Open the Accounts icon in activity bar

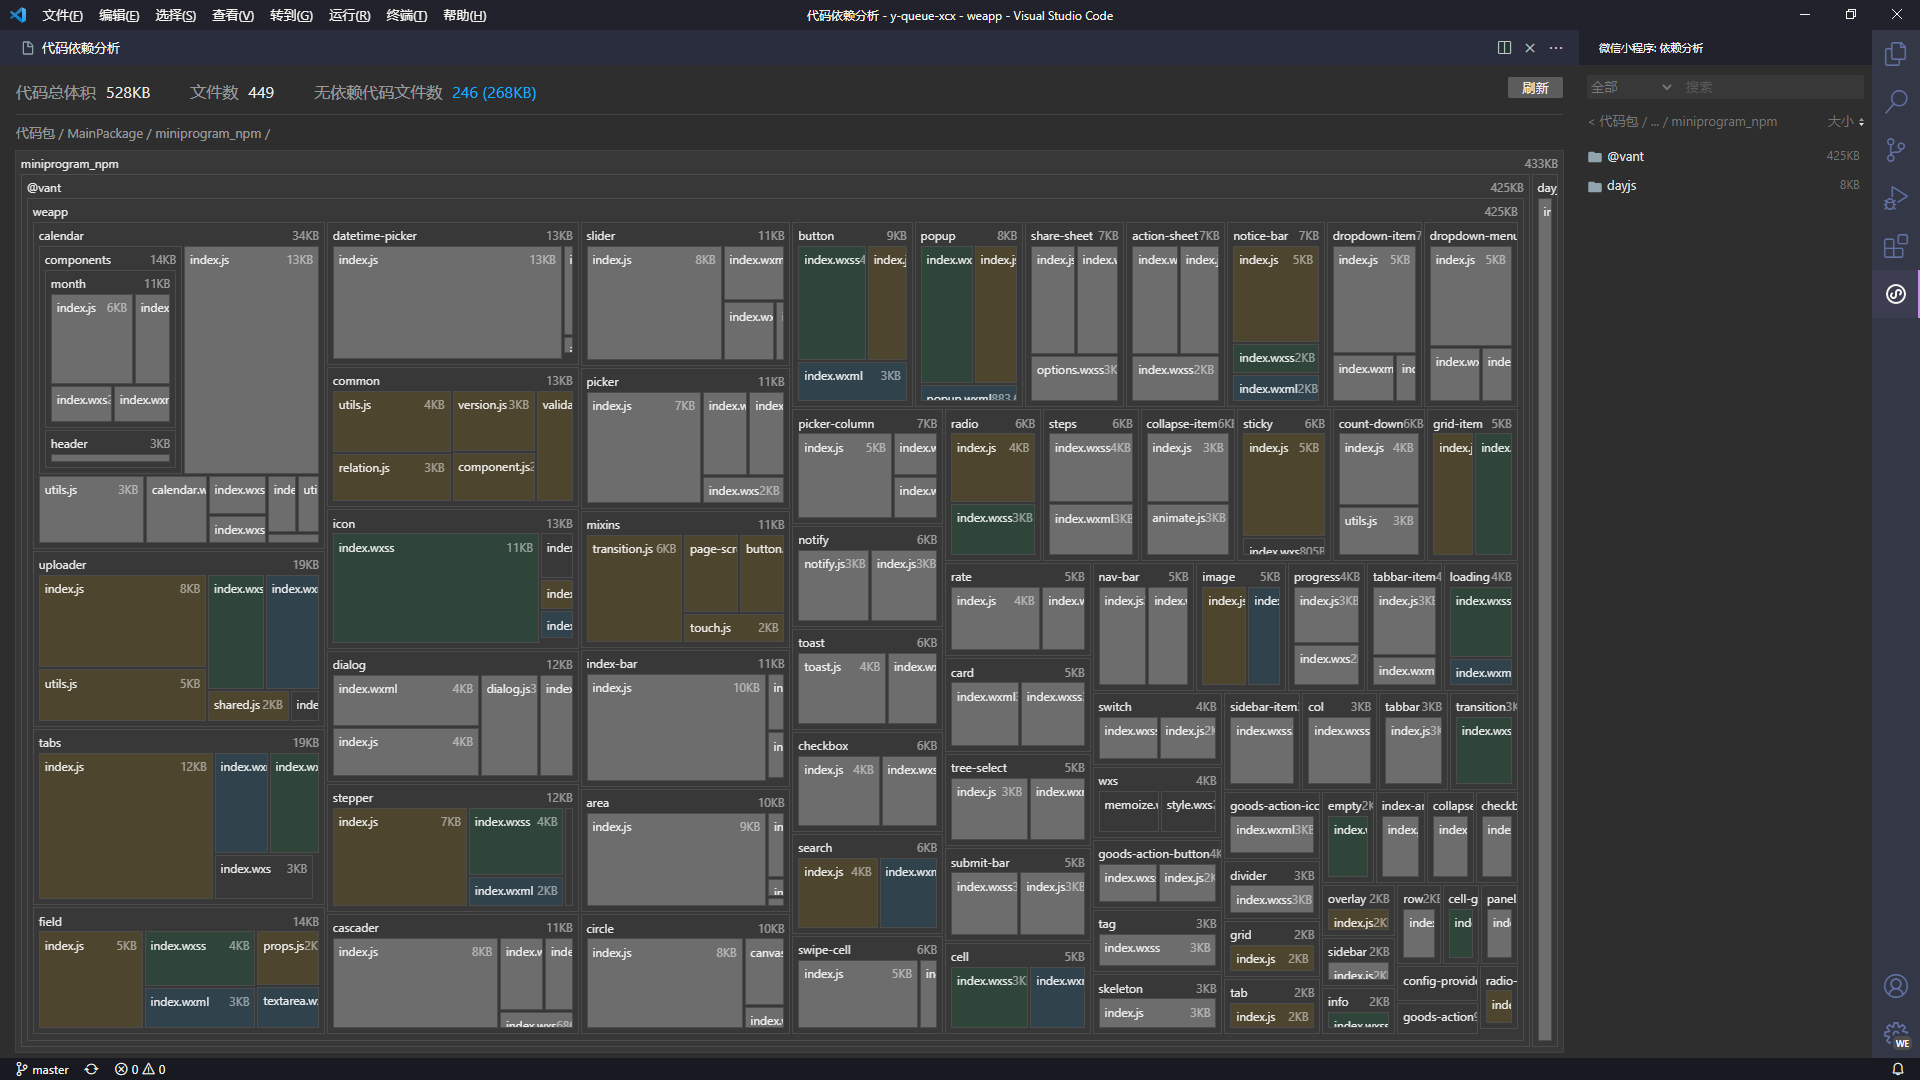point(1895,986)
